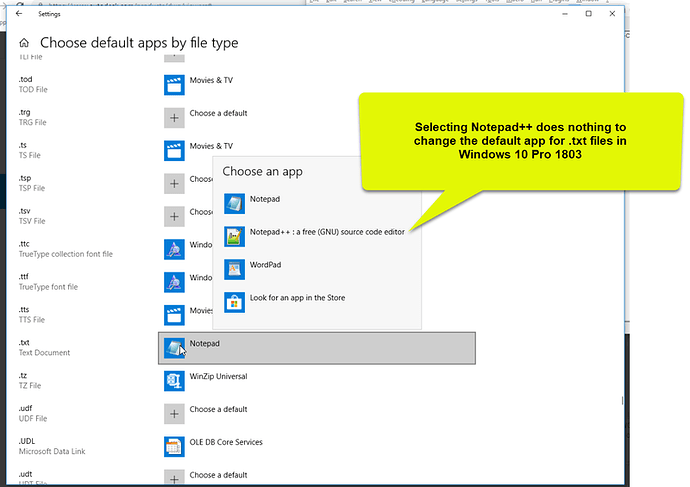Go back using the Settings back arrow
The height and width of the screenshot is (487, 690).
pyautogui.click(x=19, y=14)
